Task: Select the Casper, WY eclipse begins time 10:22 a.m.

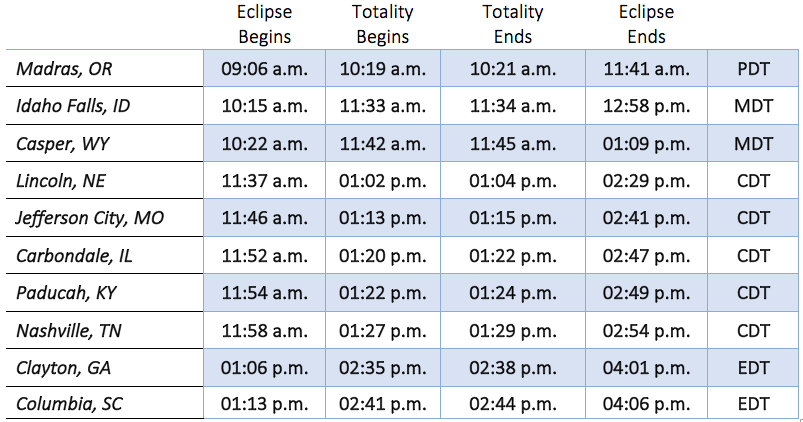Action: [264, 143]
